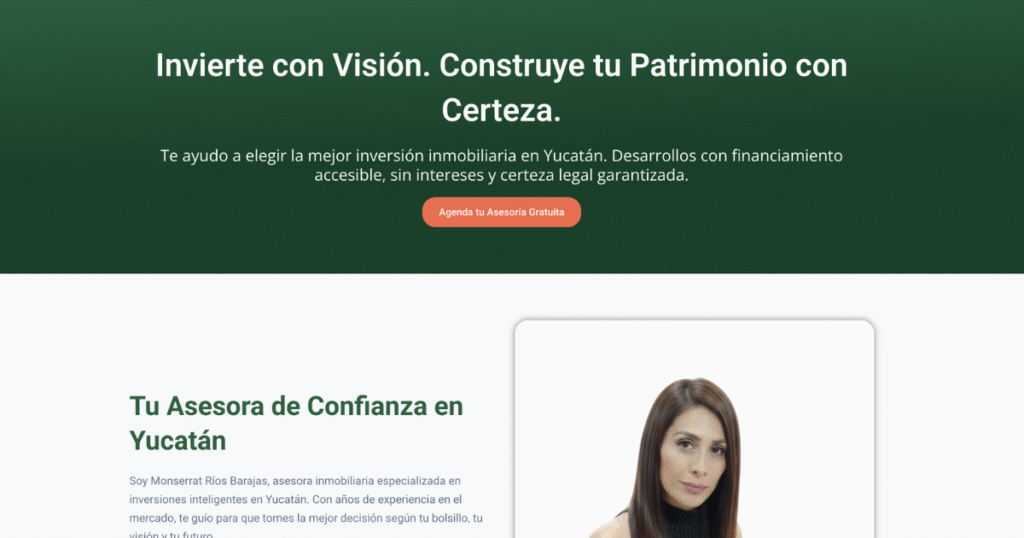The width and height of the screenshot is (1024, 538).
Task: Click the hero subtitle line starting 'Te ayudo a elegir'
Action: (501, 155)
